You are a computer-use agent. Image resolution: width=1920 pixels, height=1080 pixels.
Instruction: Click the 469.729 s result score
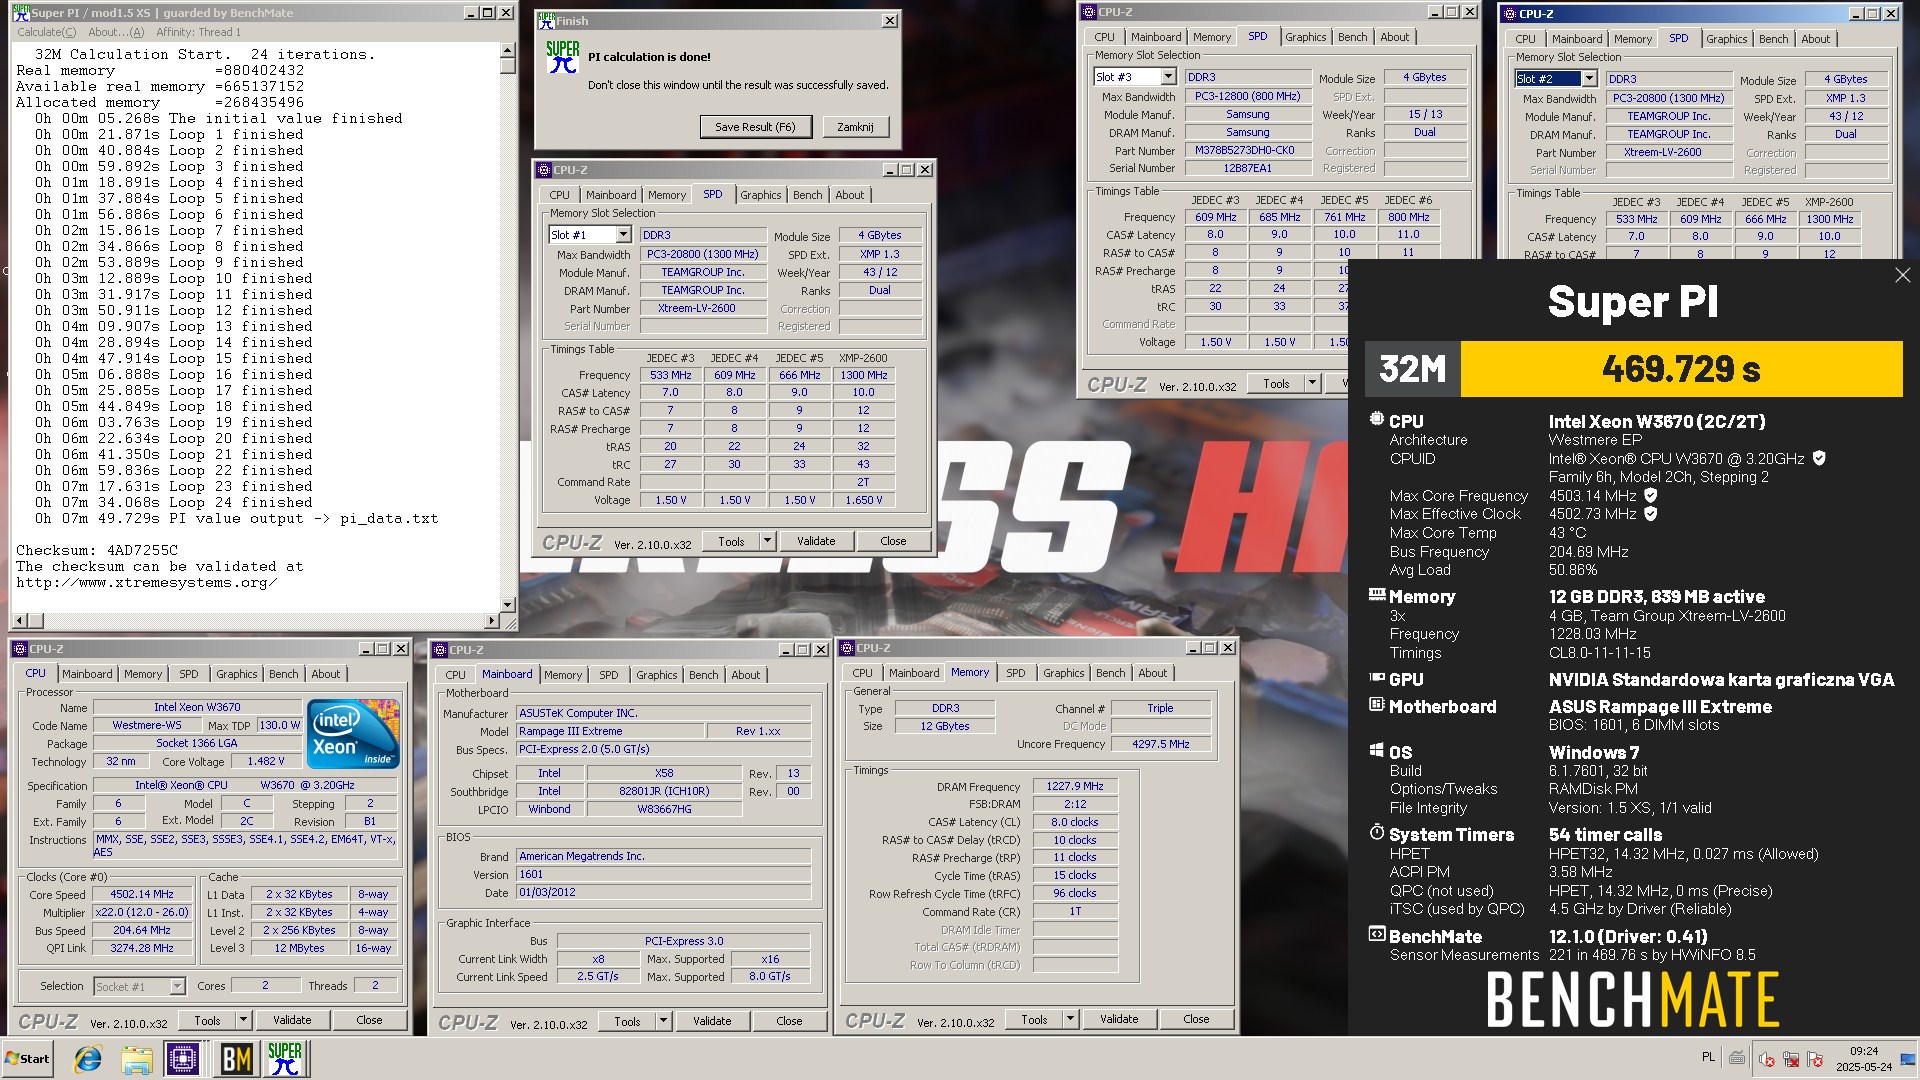click(x=1681, y=369)
